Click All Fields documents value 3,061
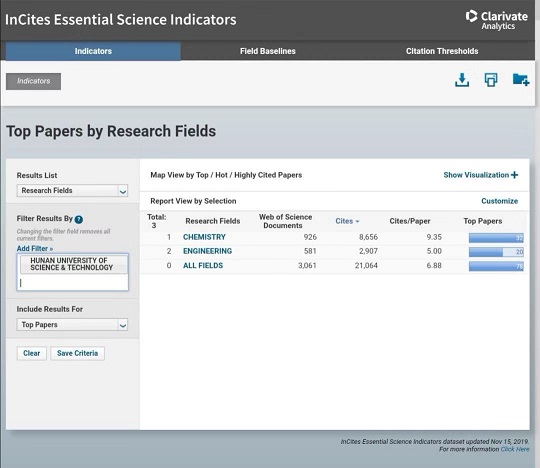This screenshot has height=468, width=540. [307, 266]
